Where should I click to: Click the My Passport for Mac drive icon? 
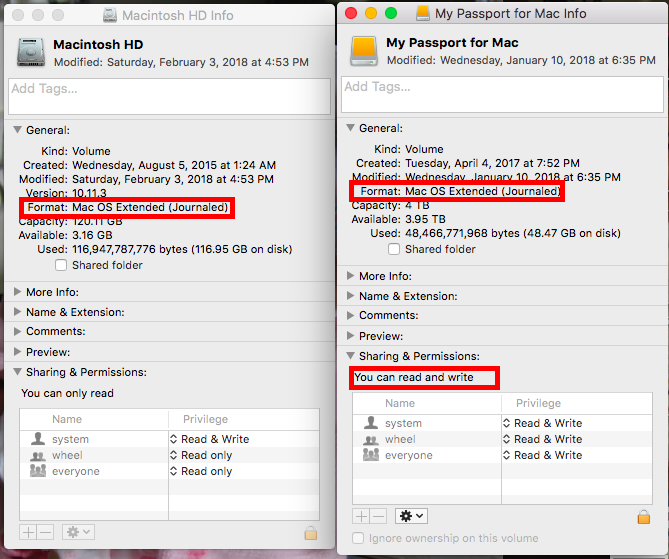pos(364,51)
